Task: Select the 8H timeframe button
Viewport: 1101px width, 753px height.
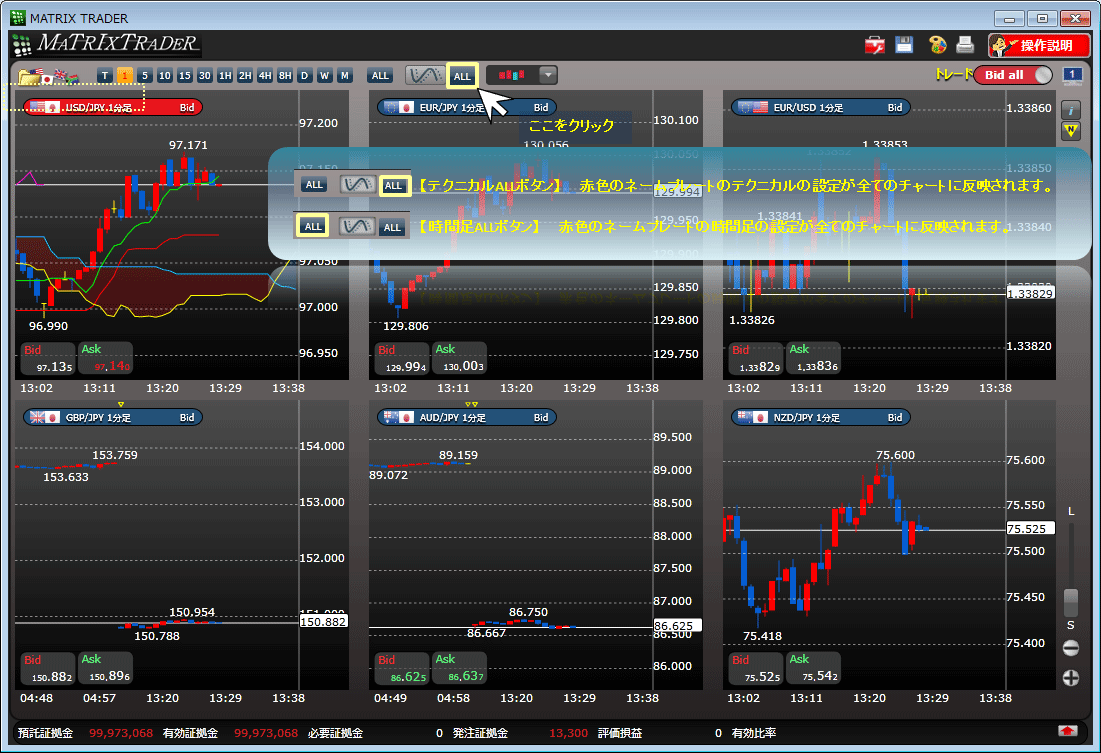Action: [284, 76]
